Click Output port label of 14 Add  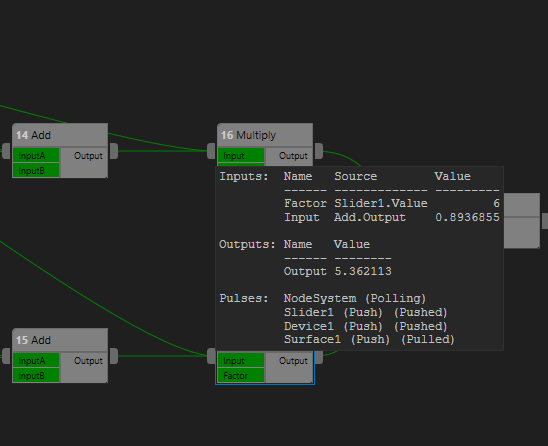[x=88, y=156]
